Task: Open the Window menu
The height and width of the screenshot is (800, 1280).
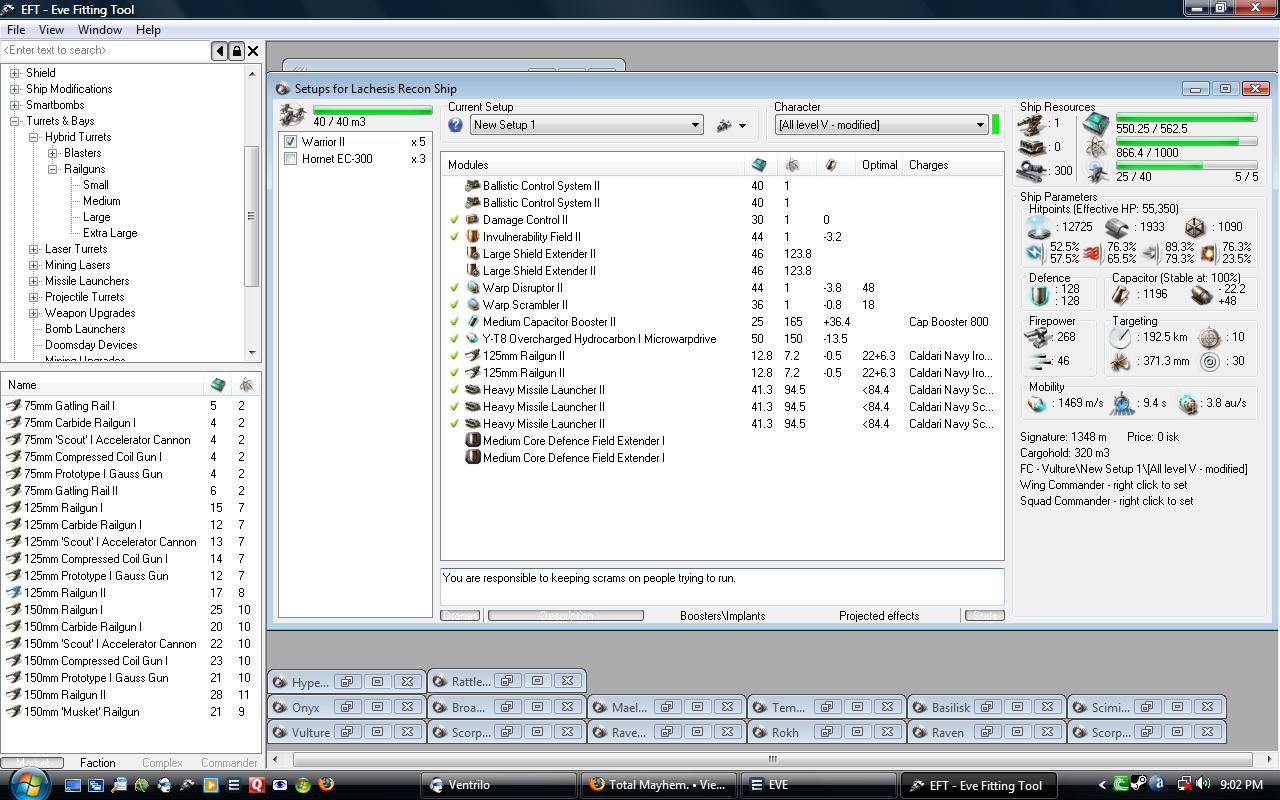Action: pos(100,30)
